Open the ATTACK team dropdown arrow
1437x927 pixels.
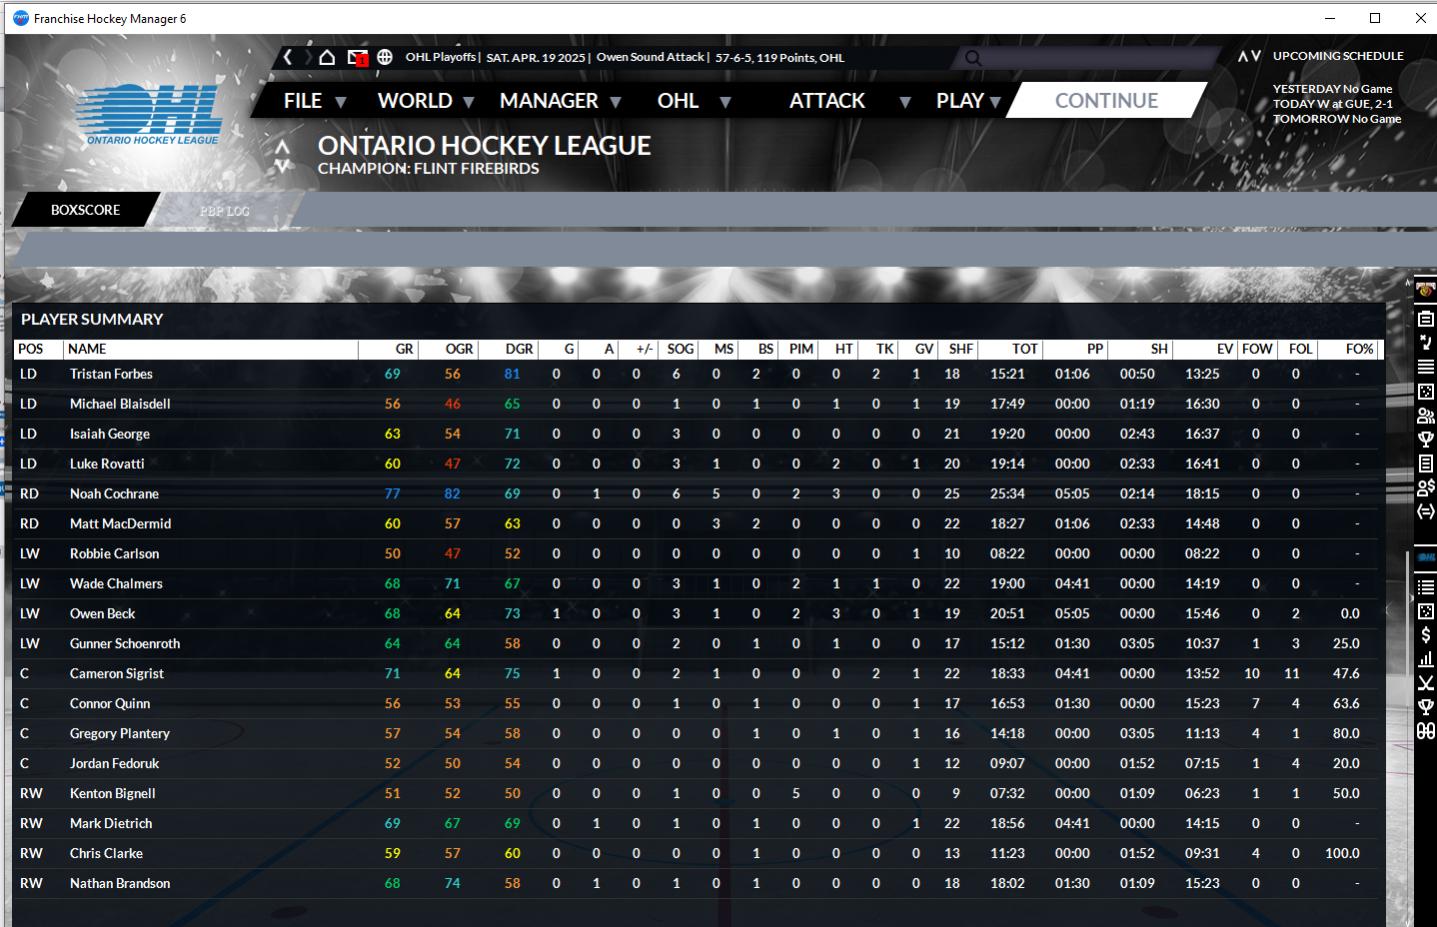[x=905, y=102]
